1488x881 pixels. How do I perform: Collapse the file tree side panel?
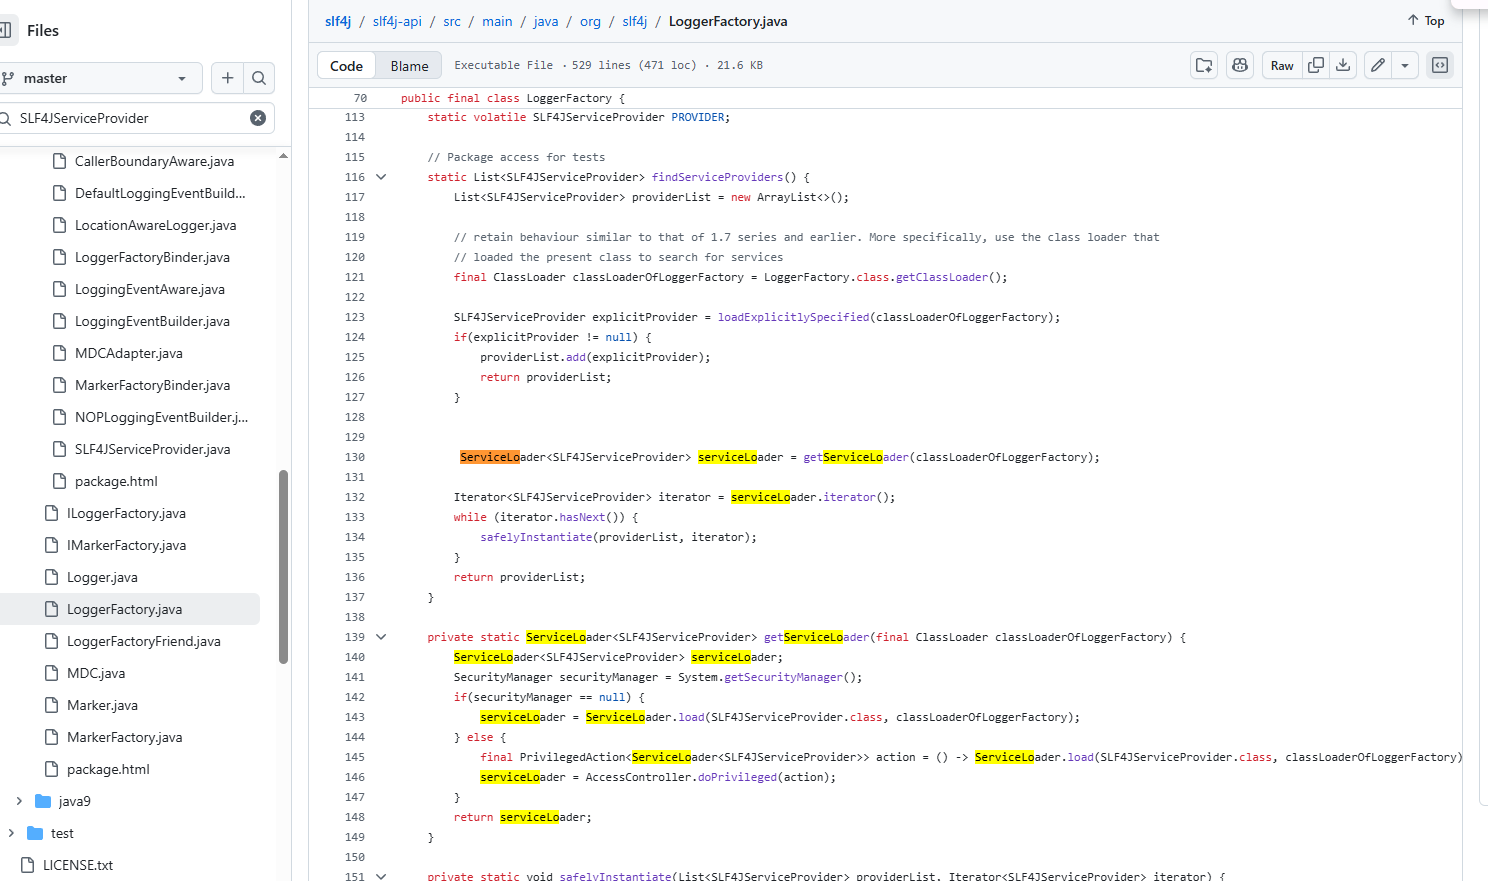pos(6,30)
